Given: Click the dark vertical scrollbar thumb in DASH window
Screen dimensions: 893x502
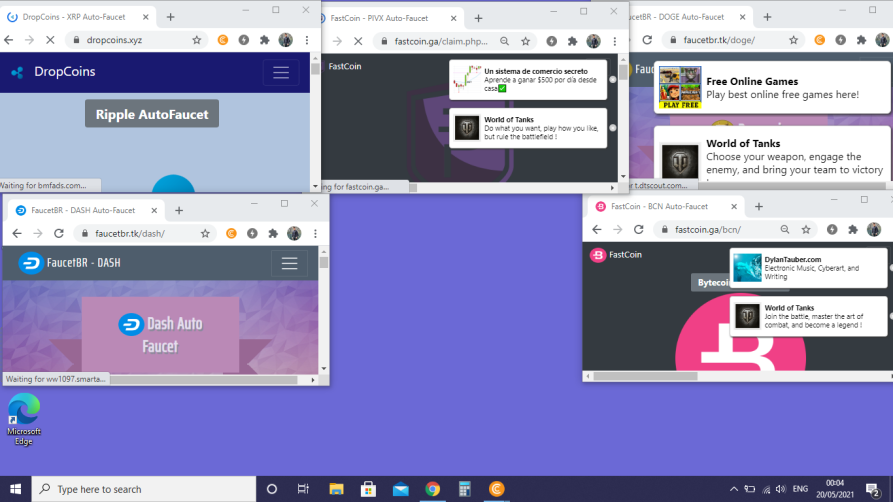Looking at the screenshot, I should [323, 262].
